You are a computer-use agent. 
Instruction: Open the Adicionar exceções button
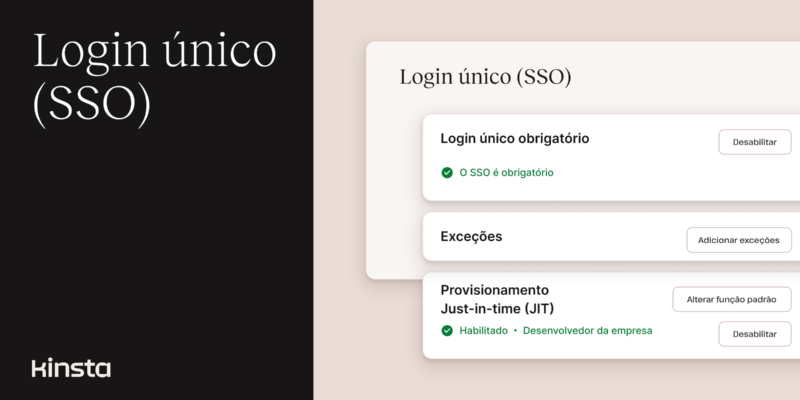tap(739, 240)
